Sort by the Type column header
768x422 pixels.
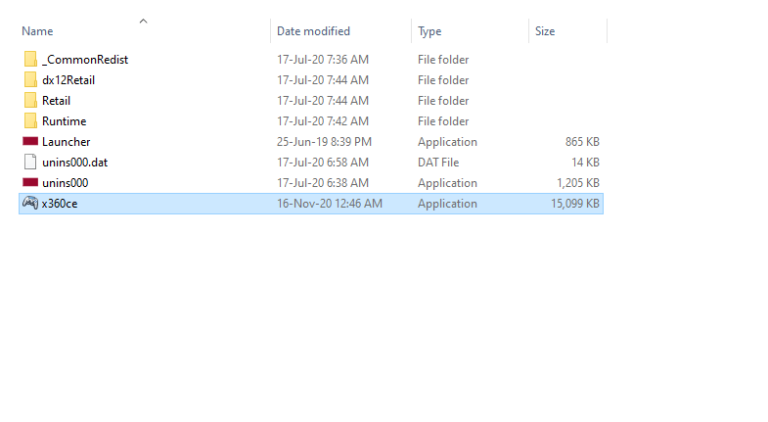pyautogui.click(x=430, y=31)
